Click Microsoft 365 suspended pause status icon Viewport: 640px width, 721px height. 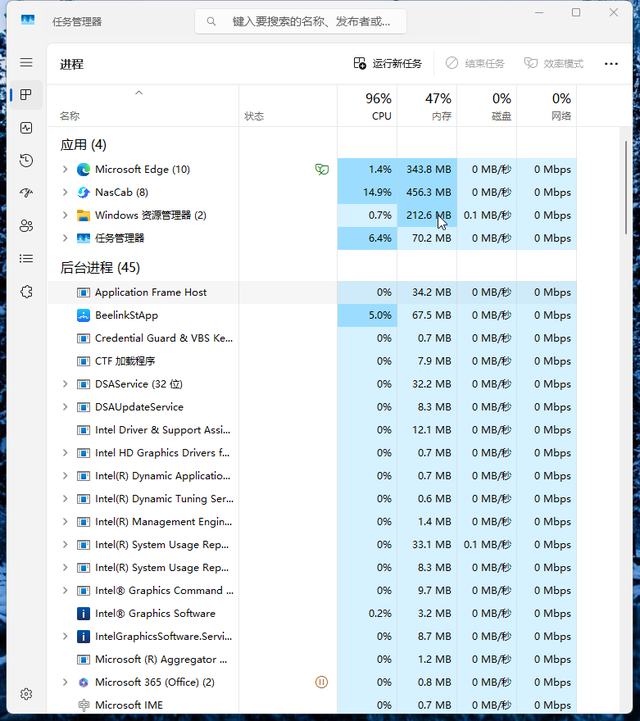[321, 682]
